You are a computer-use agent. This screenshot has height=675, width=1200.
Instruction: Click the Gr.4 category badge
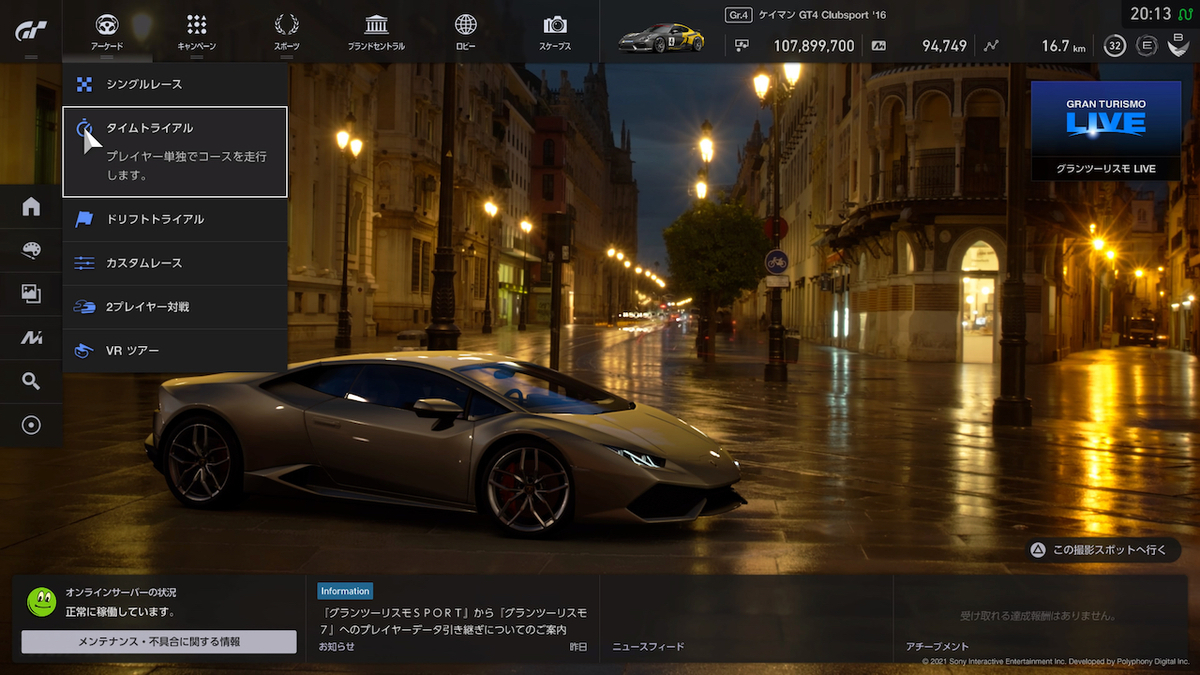point(738,15)
